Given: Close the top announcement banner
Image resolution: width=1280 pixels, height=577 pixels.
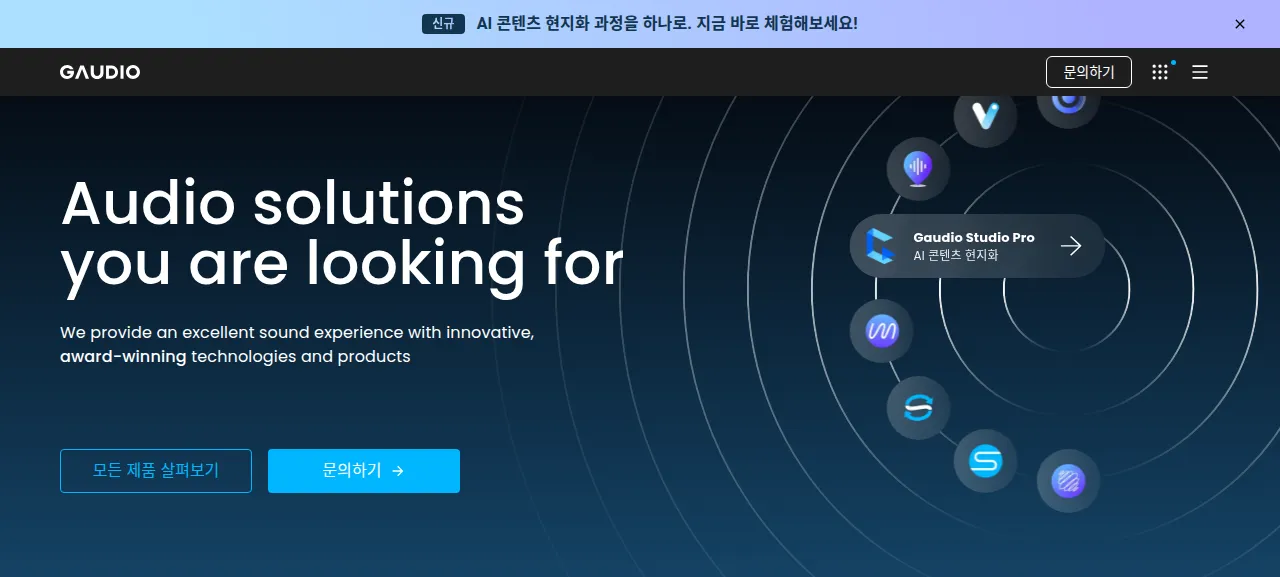Looking at the screenshot, I should pos(1240,24).
